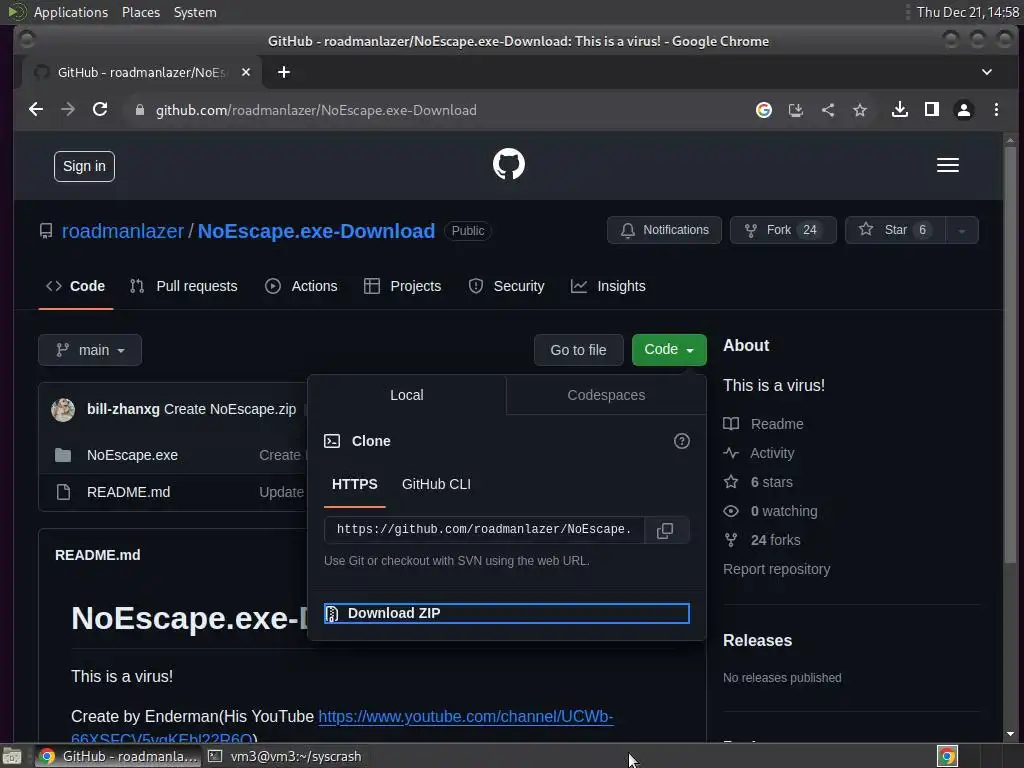Open Chrome three-dot menu
Screen dimensions: 1024x768
coord(996,110)
